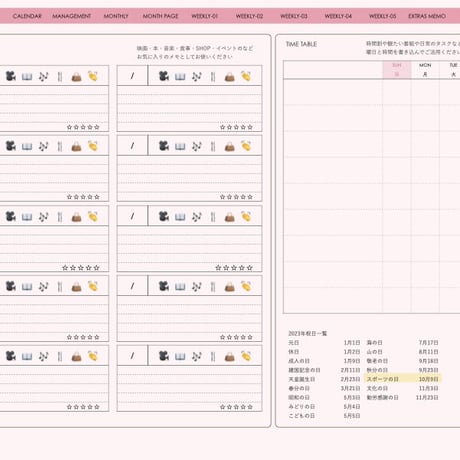The width and height of the screenshot is (460, 460).
Task: Open the WEEKLY-03 tab
Action: [x=294, y=16]
